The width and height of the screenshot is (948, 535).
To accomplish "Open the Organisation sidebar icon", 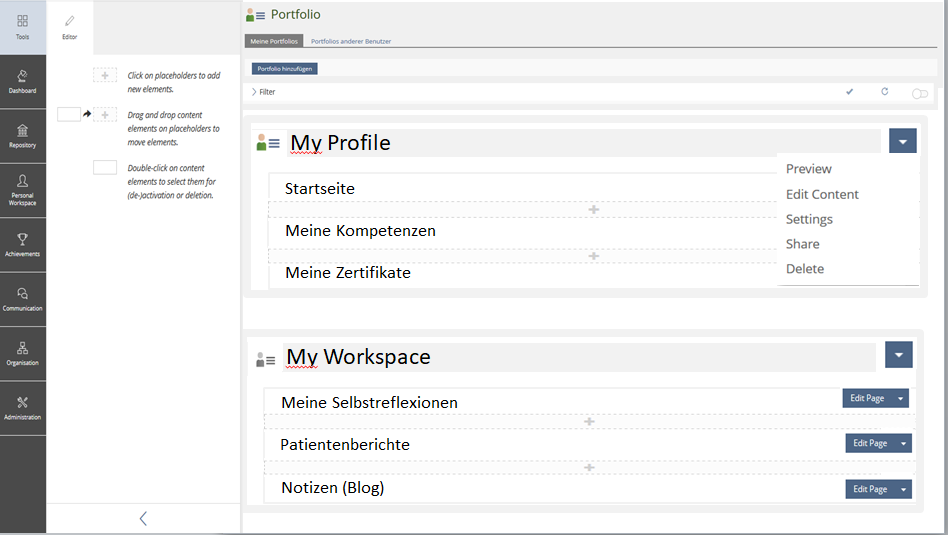I will pyautogui.click(x=22, y=353).
